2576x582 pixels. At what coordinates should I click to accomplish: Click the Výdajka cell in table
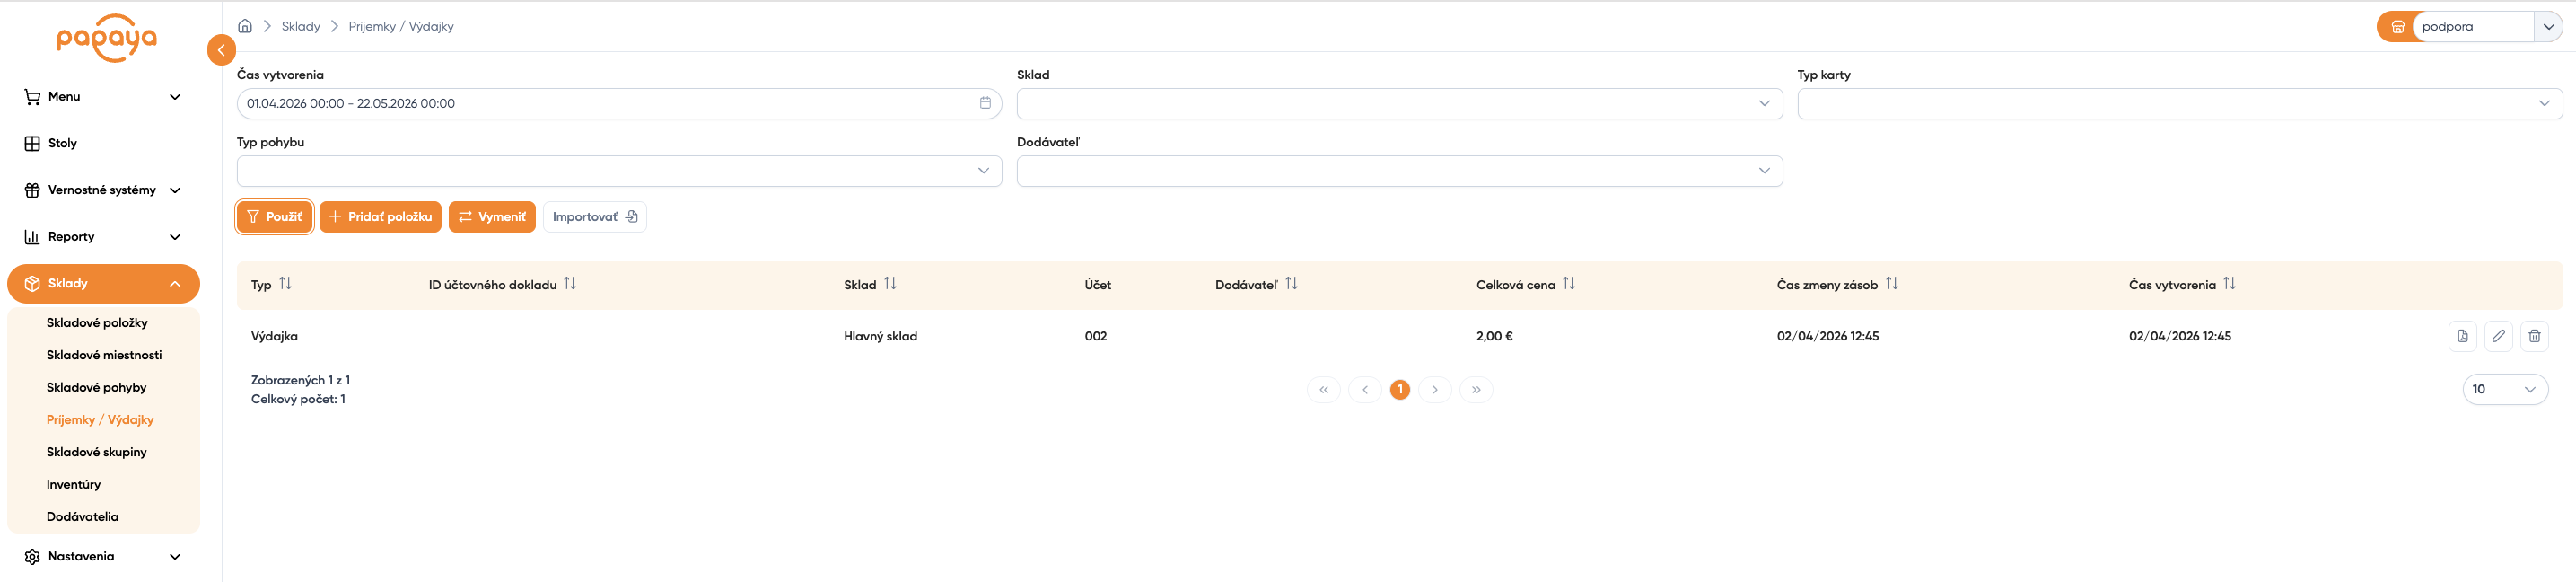274,336
